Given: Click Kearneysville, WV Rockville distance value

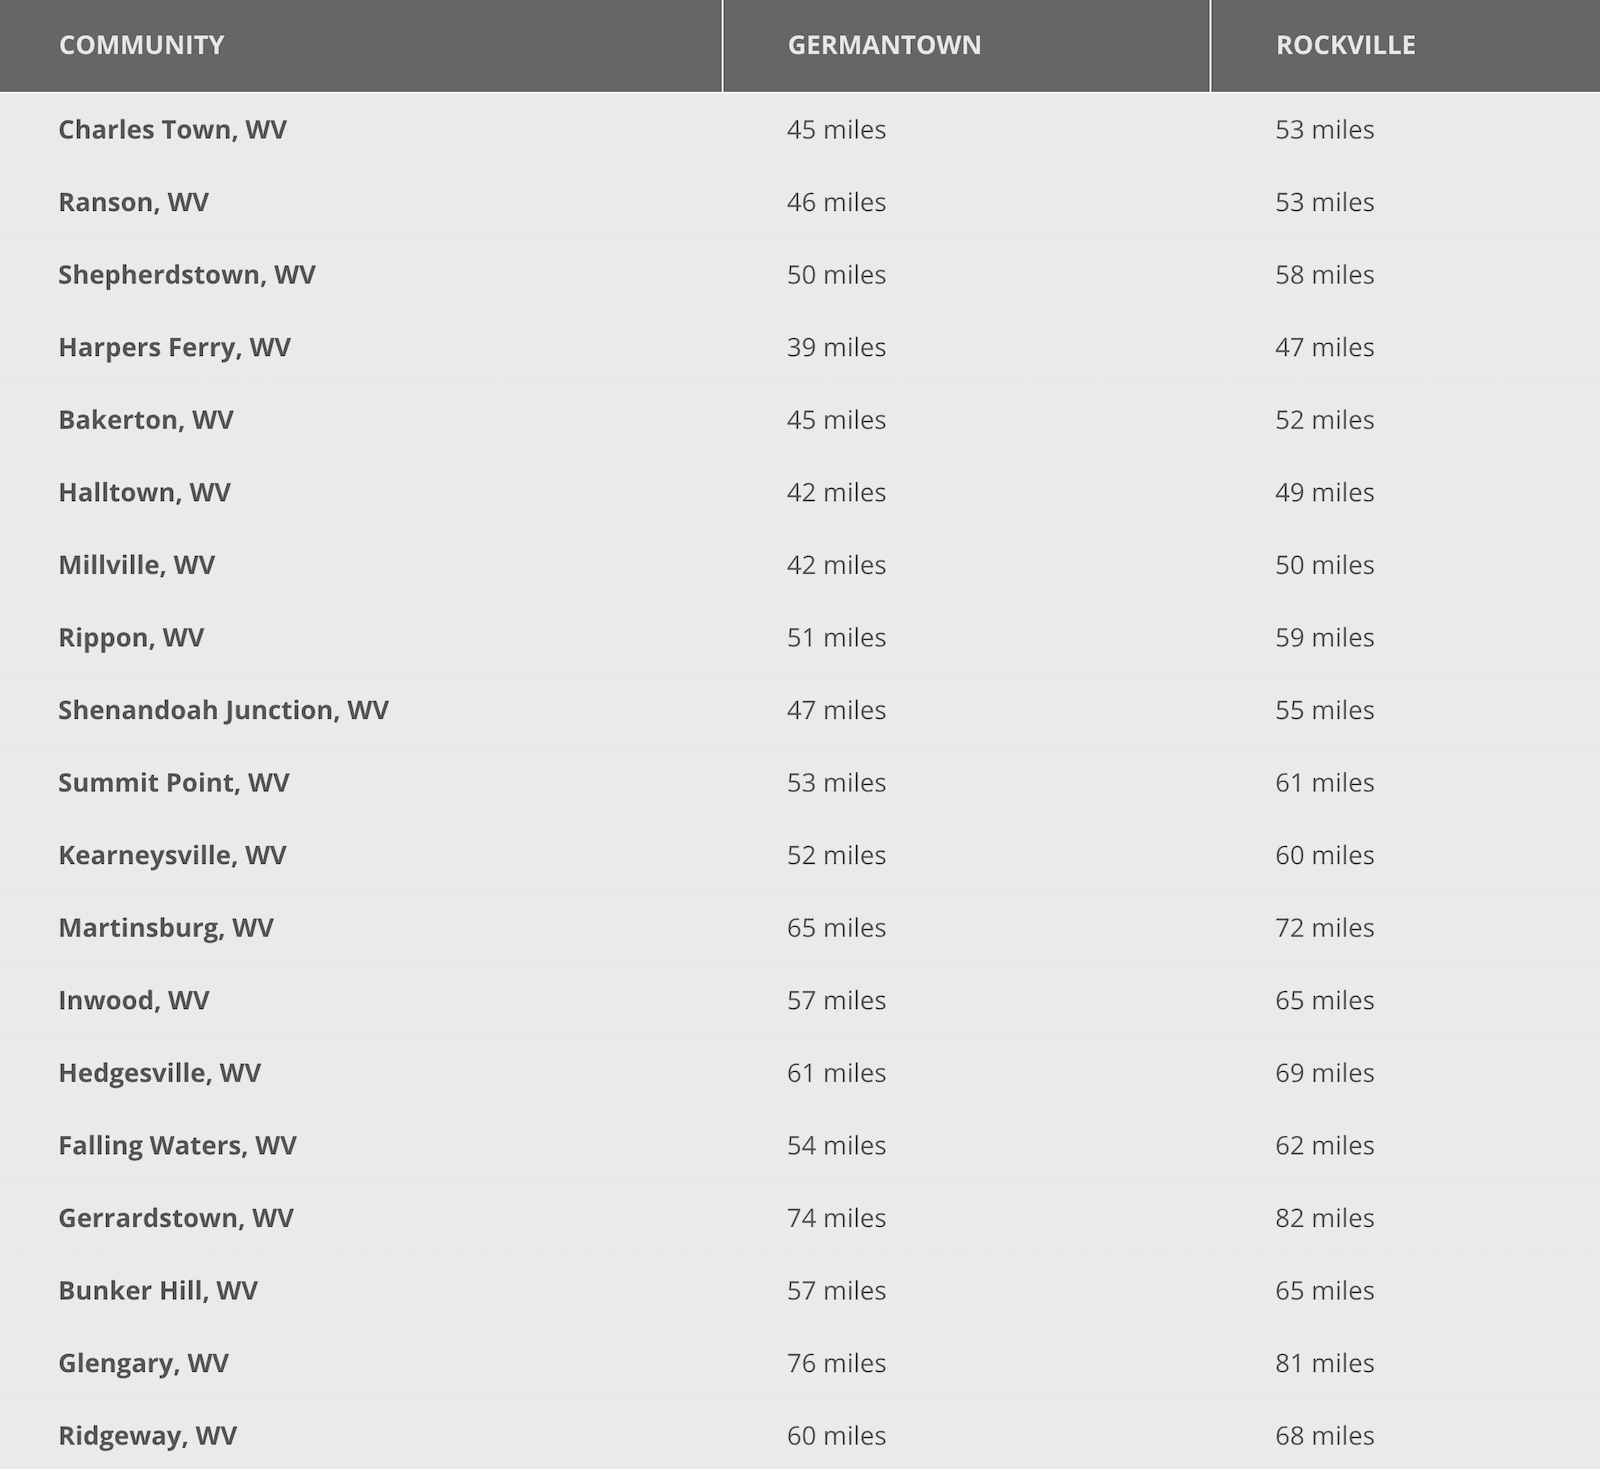Looking at the screenshot, I should click(x=1324, y=855).
